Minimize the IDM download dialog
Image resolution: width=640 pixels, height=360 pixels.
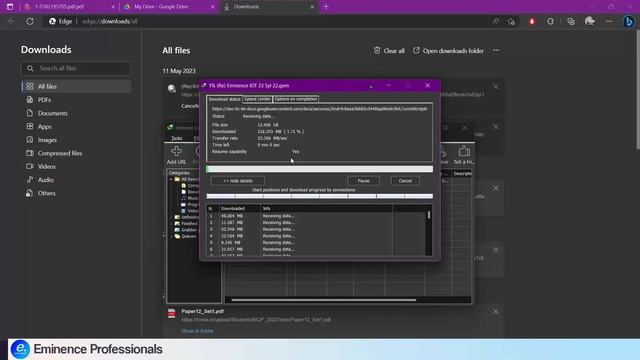coord(389,85)
